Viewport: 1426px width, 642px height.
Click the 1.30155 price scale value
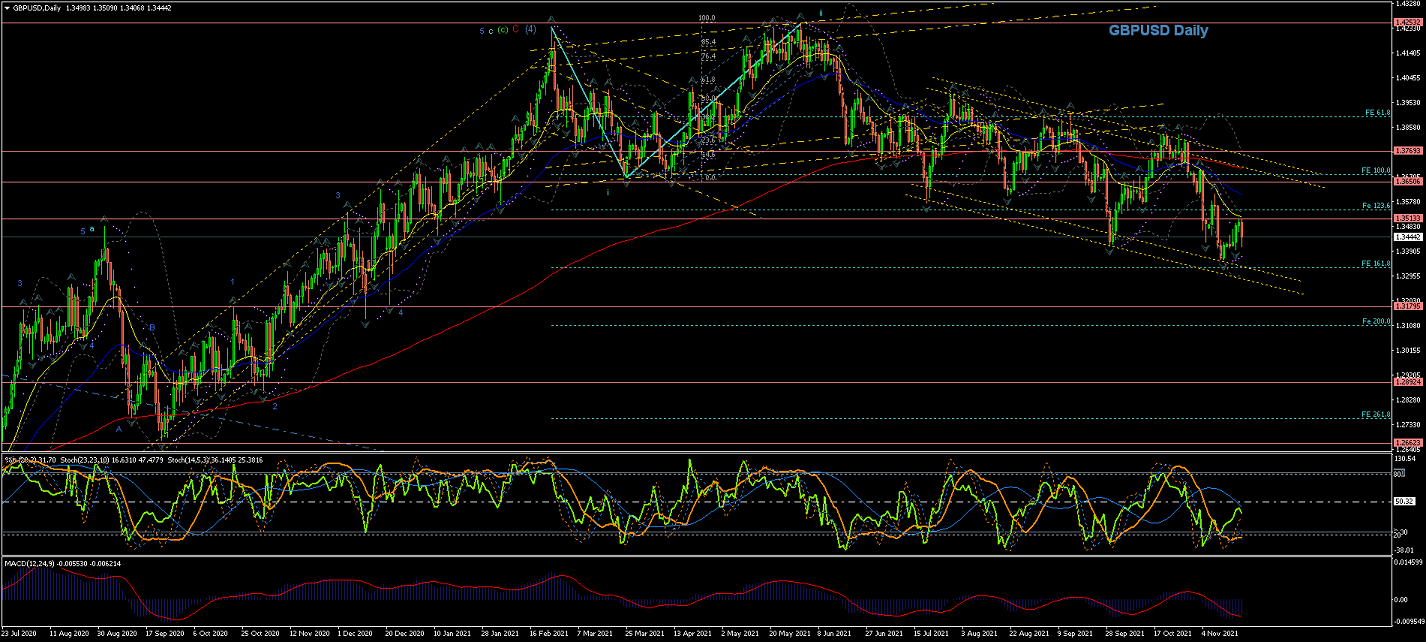click(x=1406, y=350)
